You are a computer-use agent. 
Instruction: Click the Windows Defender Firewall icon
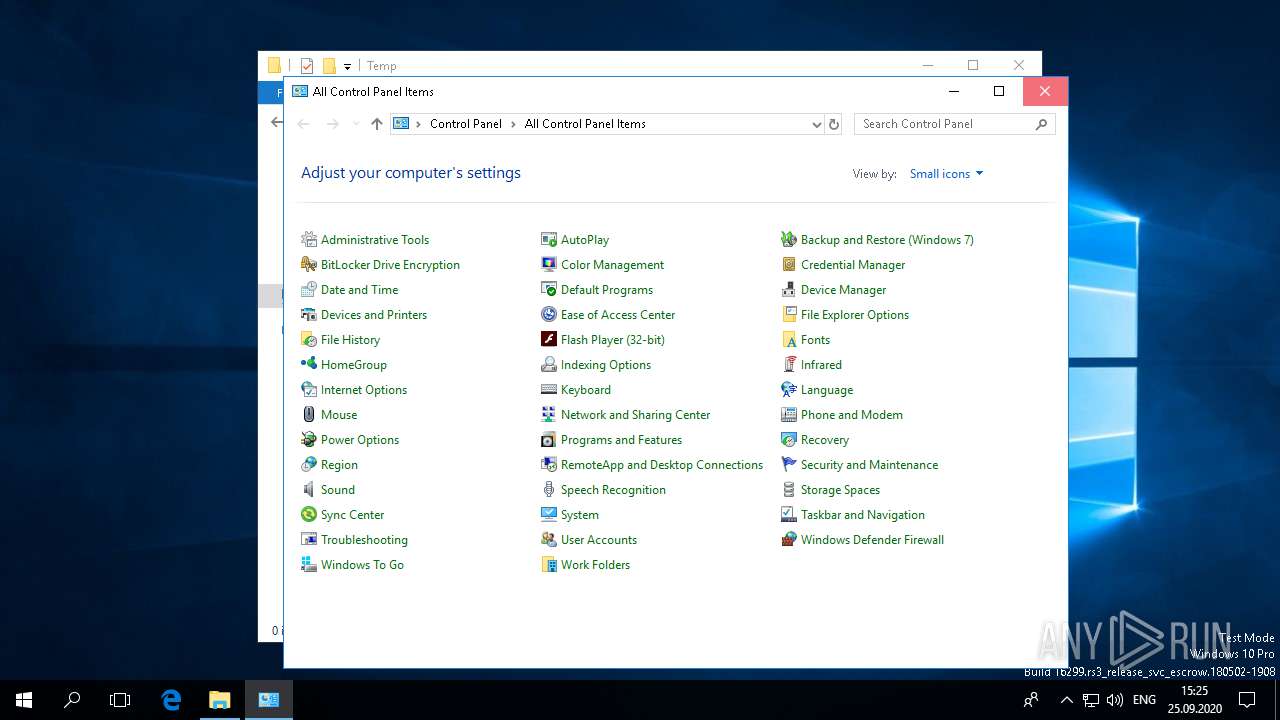pyautogui.click(x=789, y=540)
